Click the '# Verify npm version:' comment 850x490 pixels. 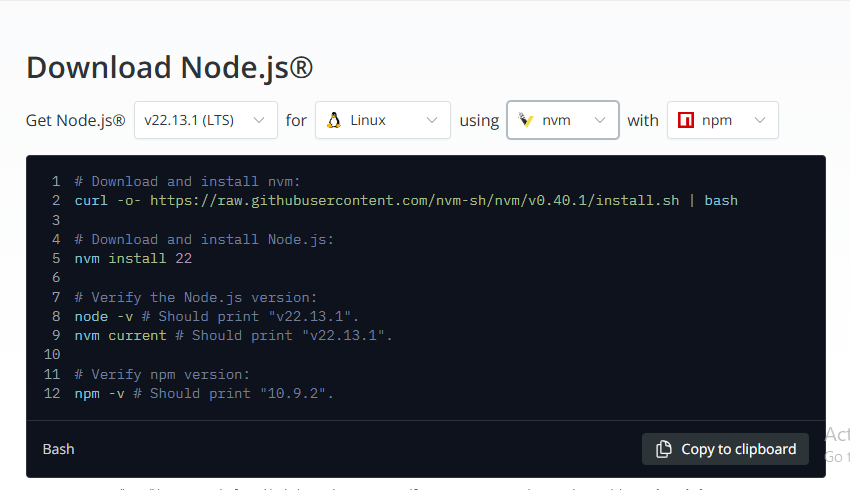[162, 375]
